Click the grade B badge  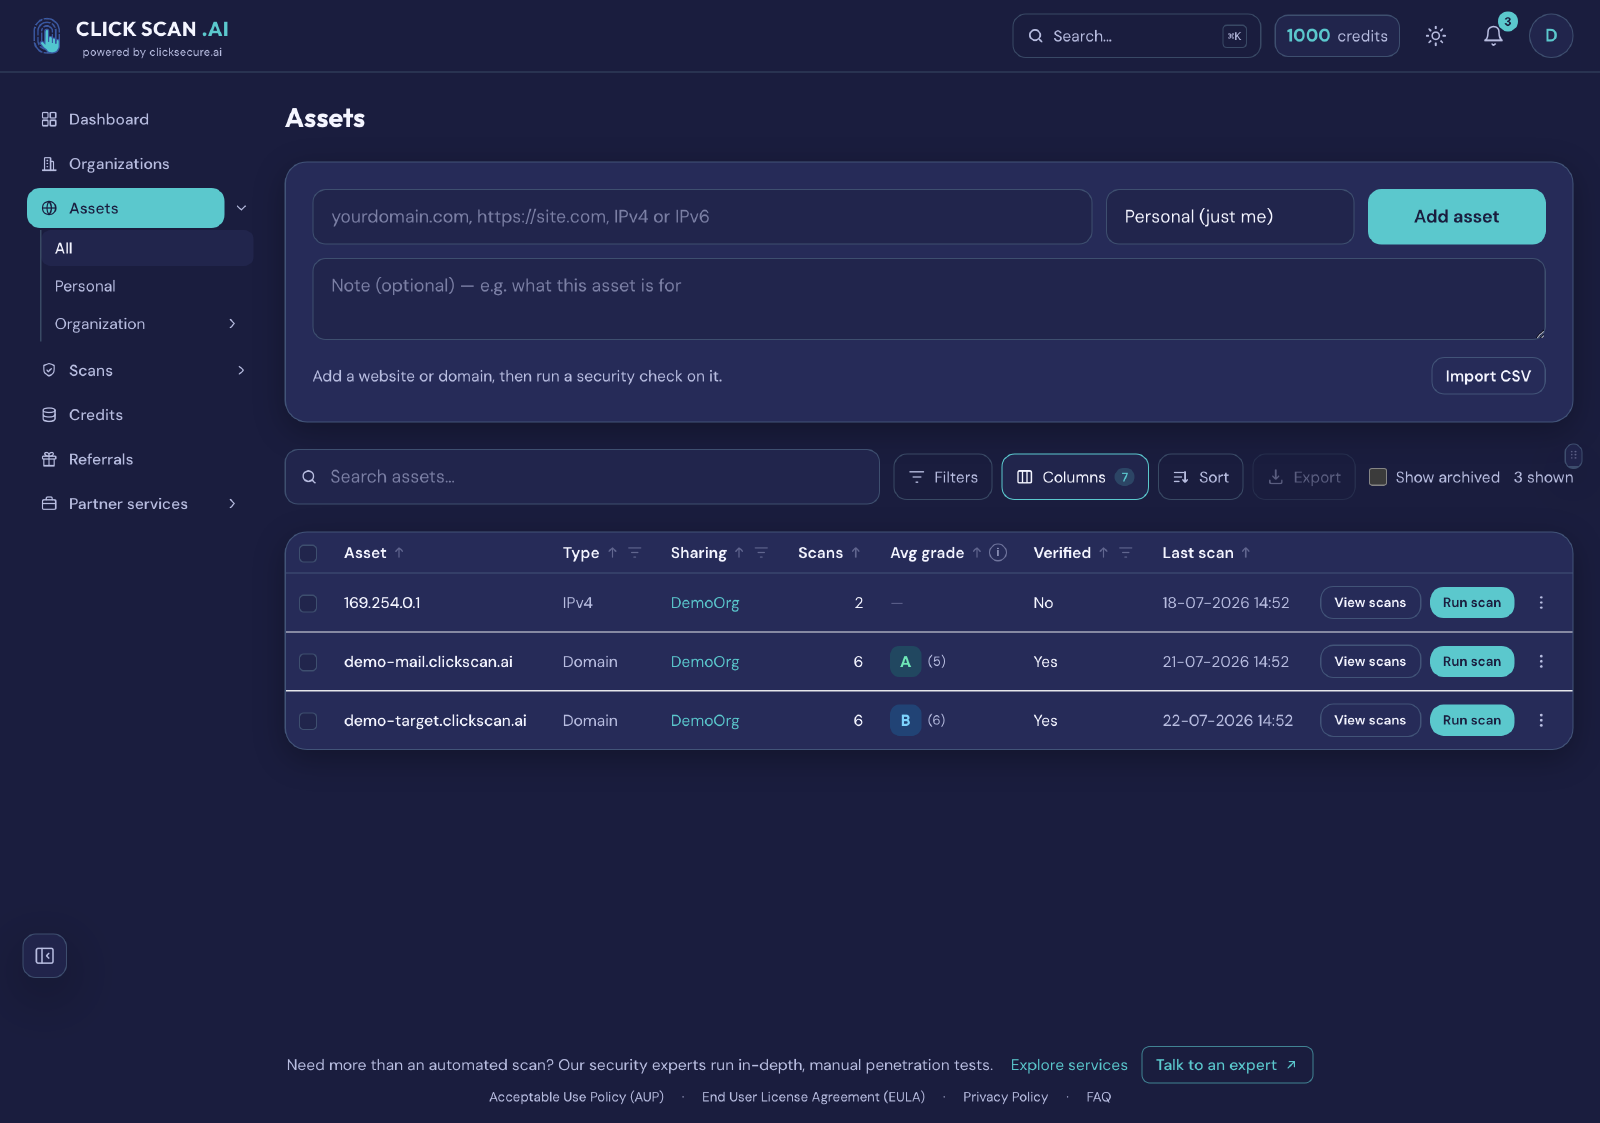(x=905, y=721)
